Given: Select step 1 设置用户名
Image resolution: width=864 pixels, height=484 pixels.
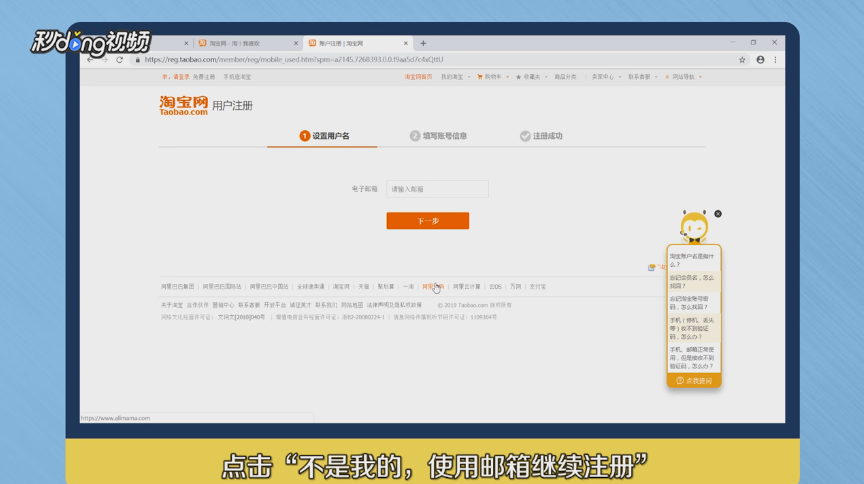Looking at the screenshot, I should (x=324, y=136).
